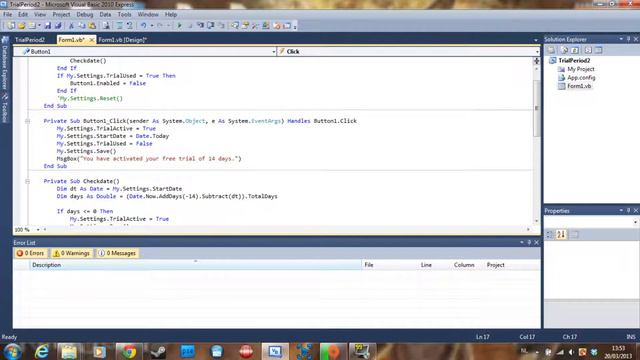640x360 pixels.
Task: Collapse the Button1_Click sub outline
Action: 27,121
